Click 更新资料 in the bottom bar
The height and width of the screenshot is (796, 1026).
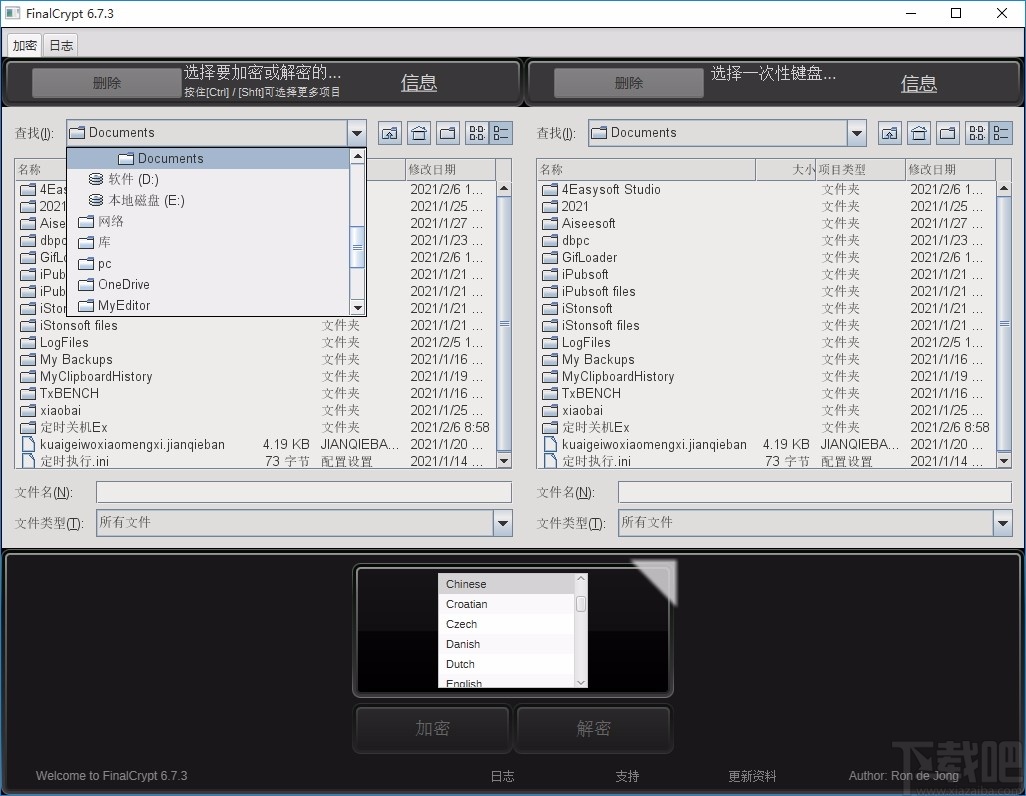pos(752,775)
